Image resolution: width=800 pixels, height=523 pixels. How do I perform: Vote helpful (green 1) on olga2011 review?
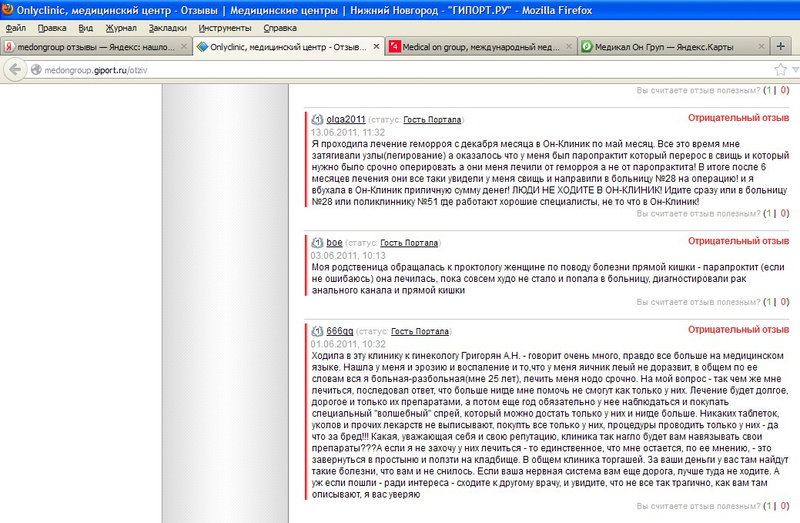click(x=768, y=213)
